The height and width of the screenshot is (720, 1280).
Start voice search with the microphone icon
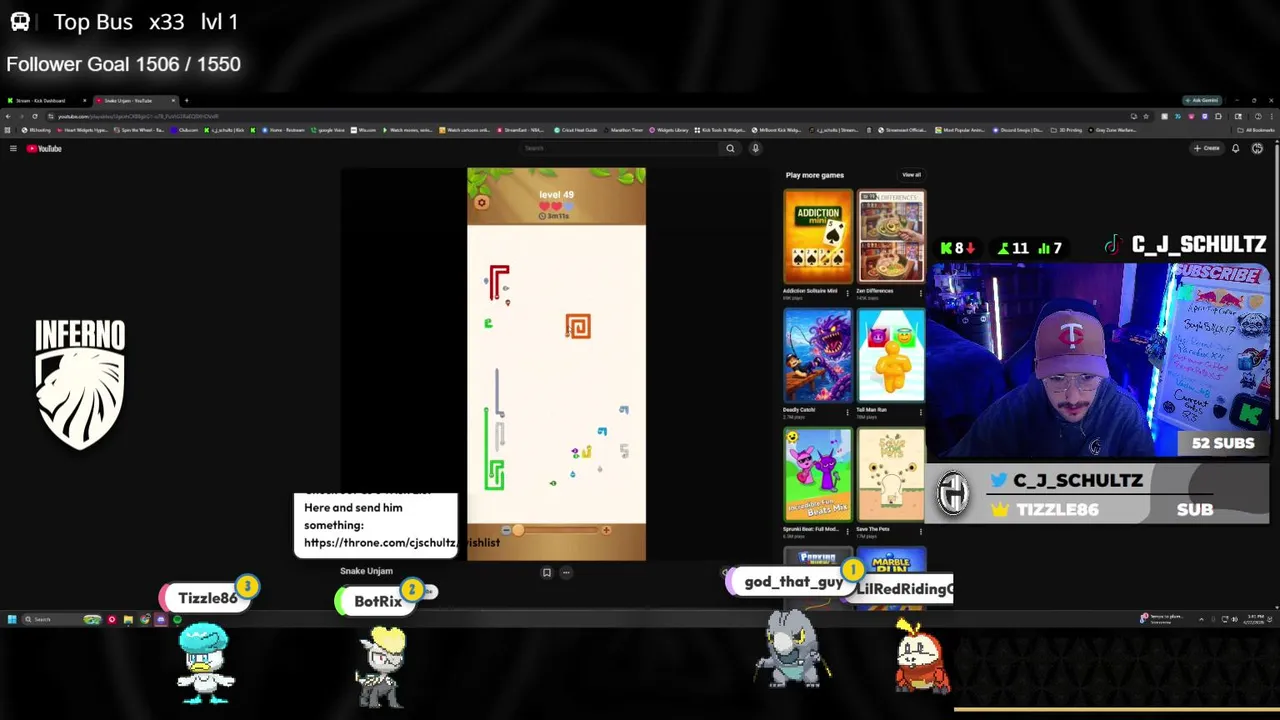point(755,148)
